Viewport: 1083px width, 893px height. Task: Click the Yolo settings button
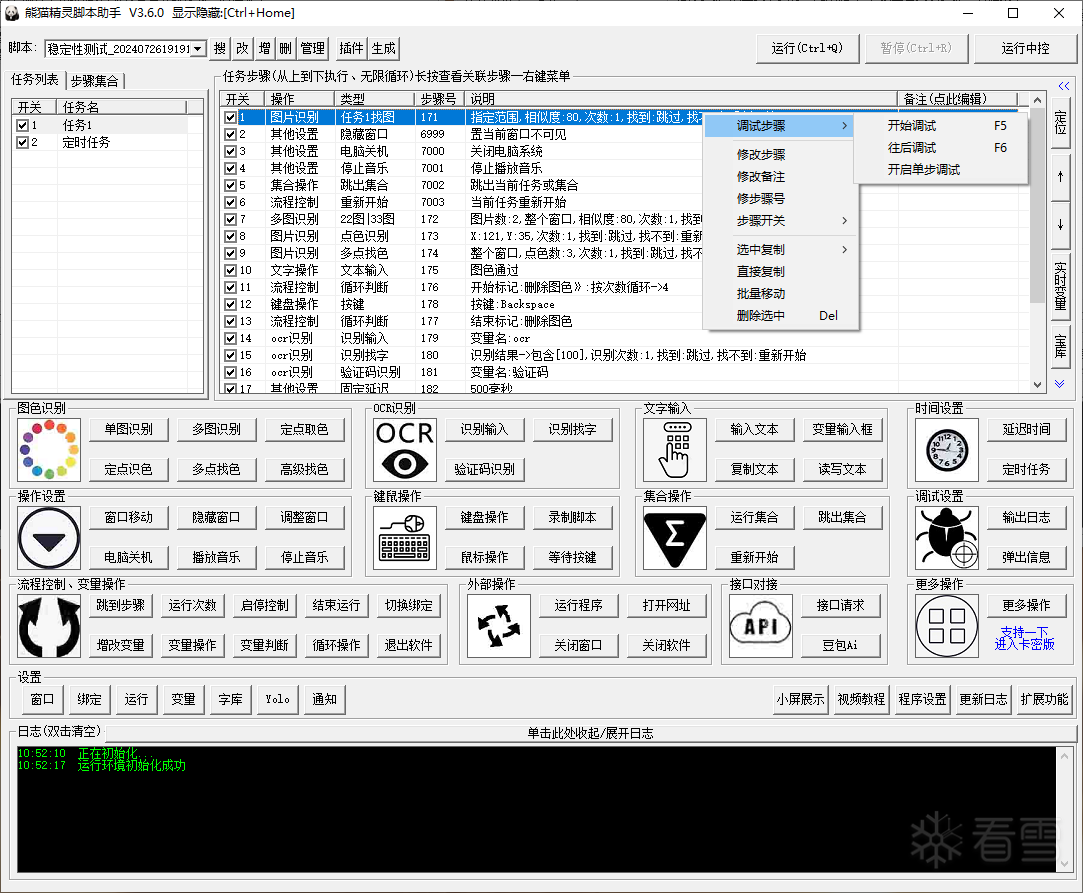(x=278, y=700)
